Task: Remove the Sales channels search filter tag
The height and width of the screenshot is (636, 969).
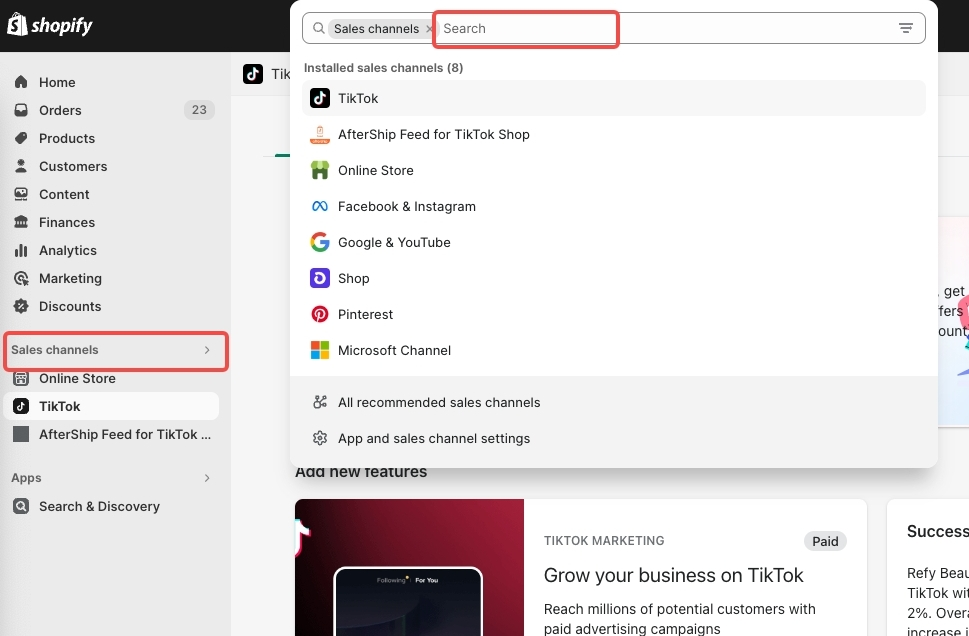Action: [x=429, y=29]
